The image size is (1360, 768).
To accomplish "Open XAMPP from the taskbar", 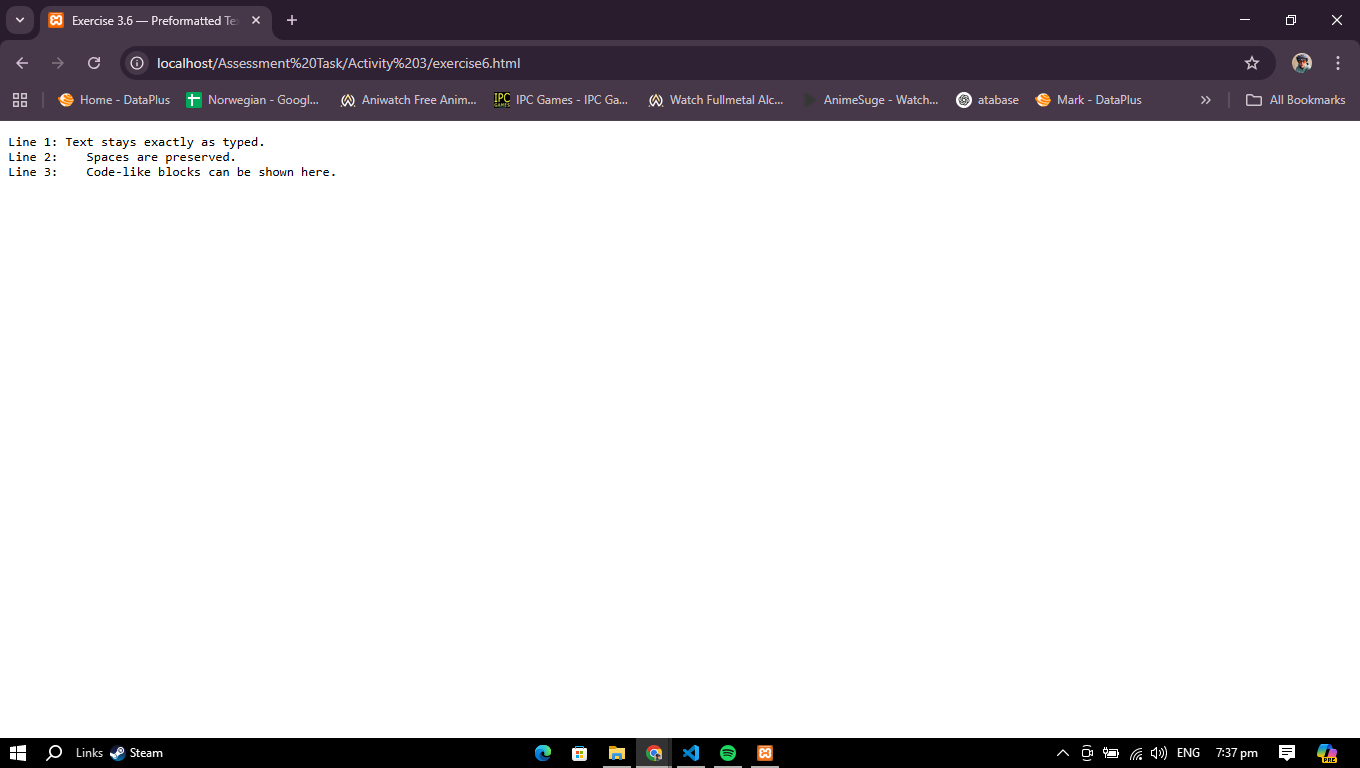I will pyautogui.click(x=765, y=753).
